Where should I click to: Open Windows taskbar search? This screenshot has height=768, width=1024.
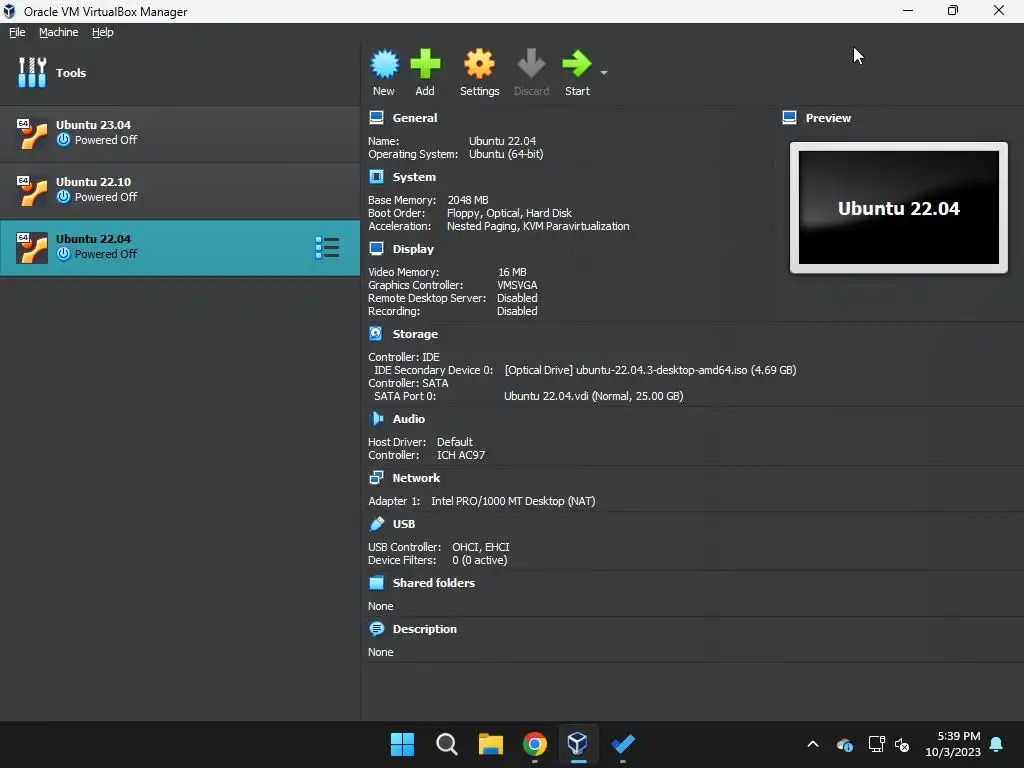point(447,744)
